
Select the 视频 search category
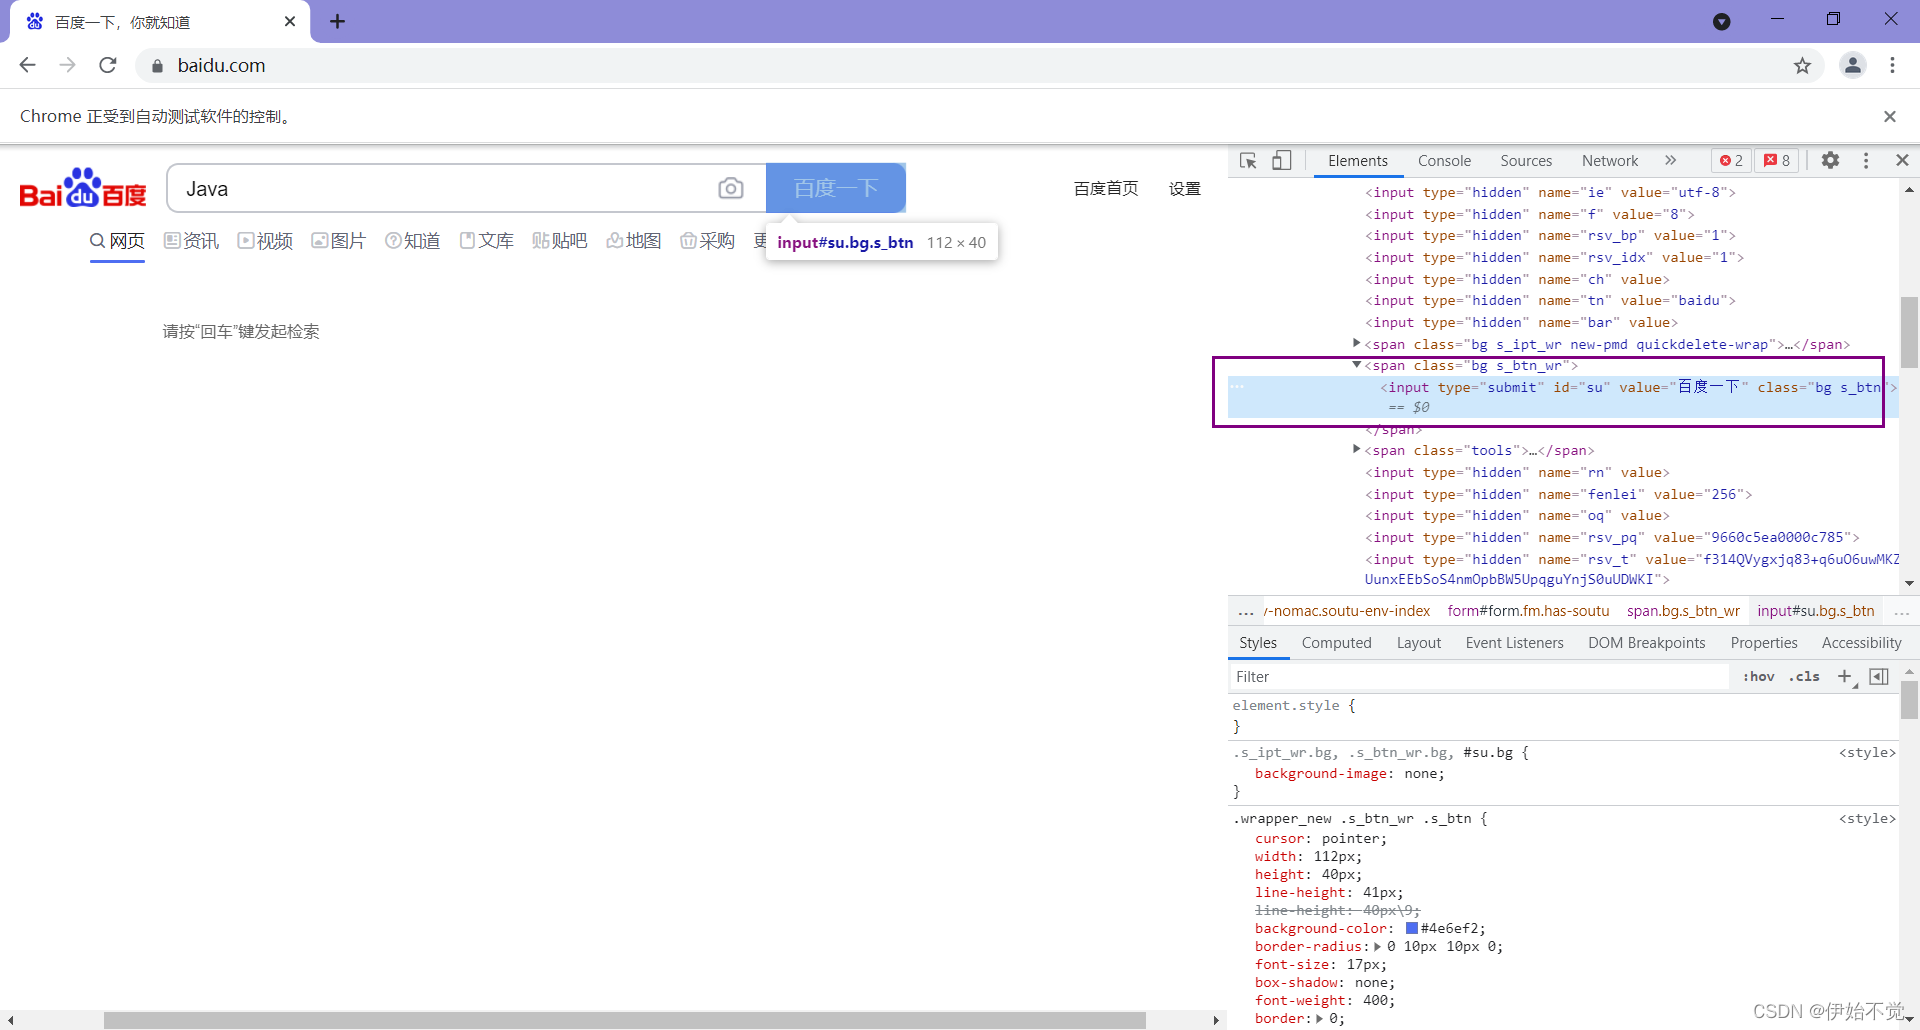click(265, 241)
